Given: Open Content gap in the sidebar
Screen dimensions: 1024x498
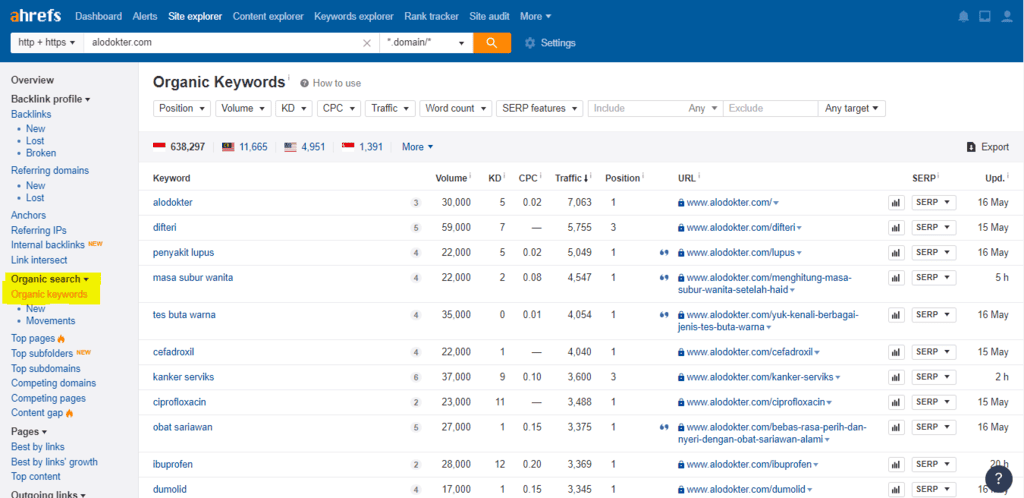Looking at the screenshot, I should pyautogui.click(x=37, y=413).
